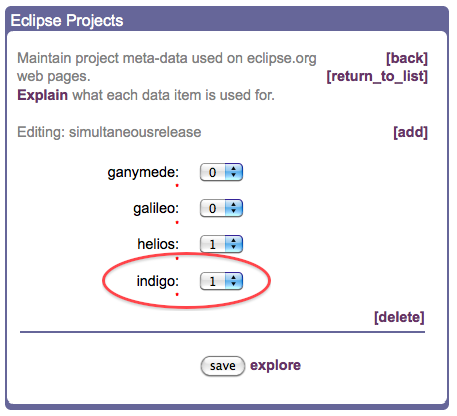The width and height of the screenshot is (457, 416).
Task: Click the Eclipse Projects panel title
Action: click(67, 21)
